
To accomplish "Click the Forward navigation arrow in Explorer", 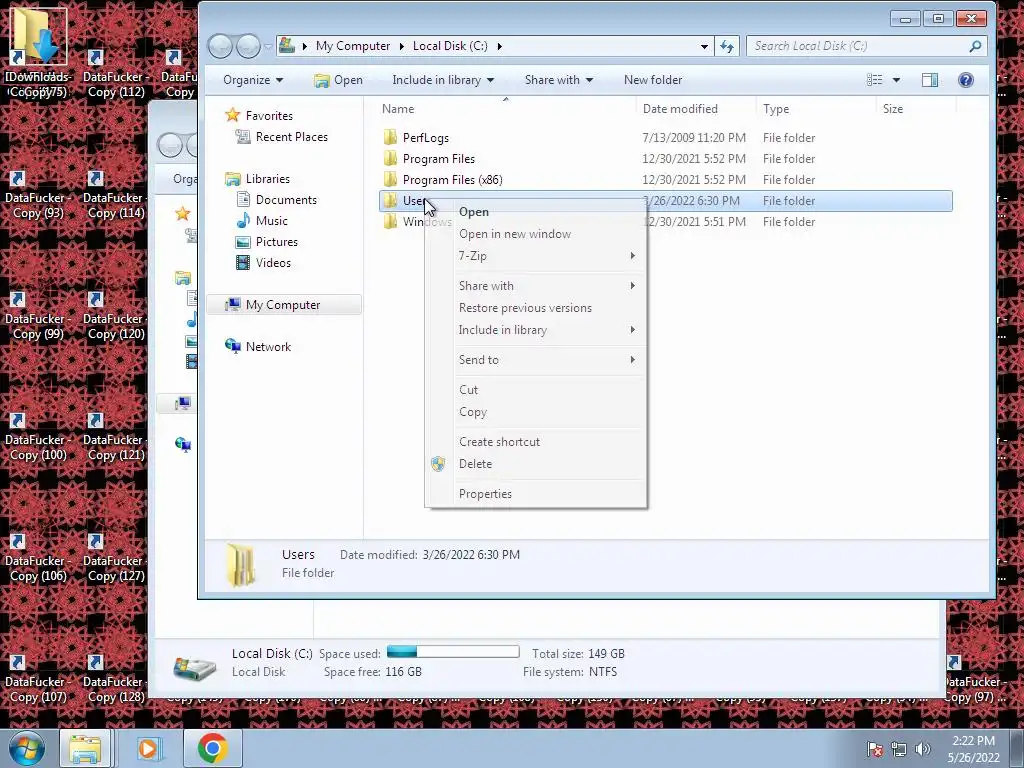I will [x=248, y=46].
